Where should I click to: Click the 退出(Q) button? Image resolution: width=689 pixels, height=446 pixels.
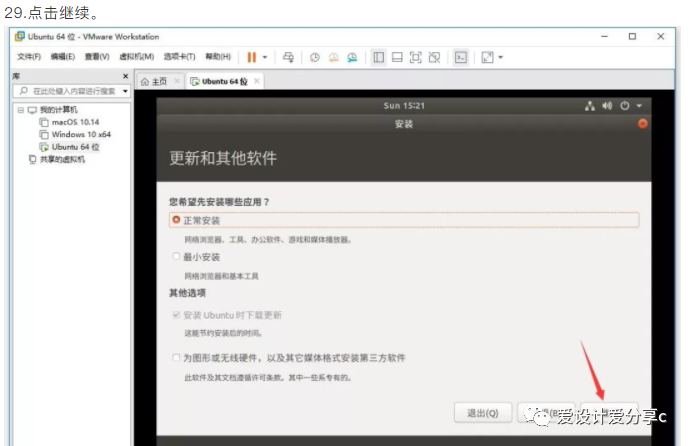pos(483,413)
